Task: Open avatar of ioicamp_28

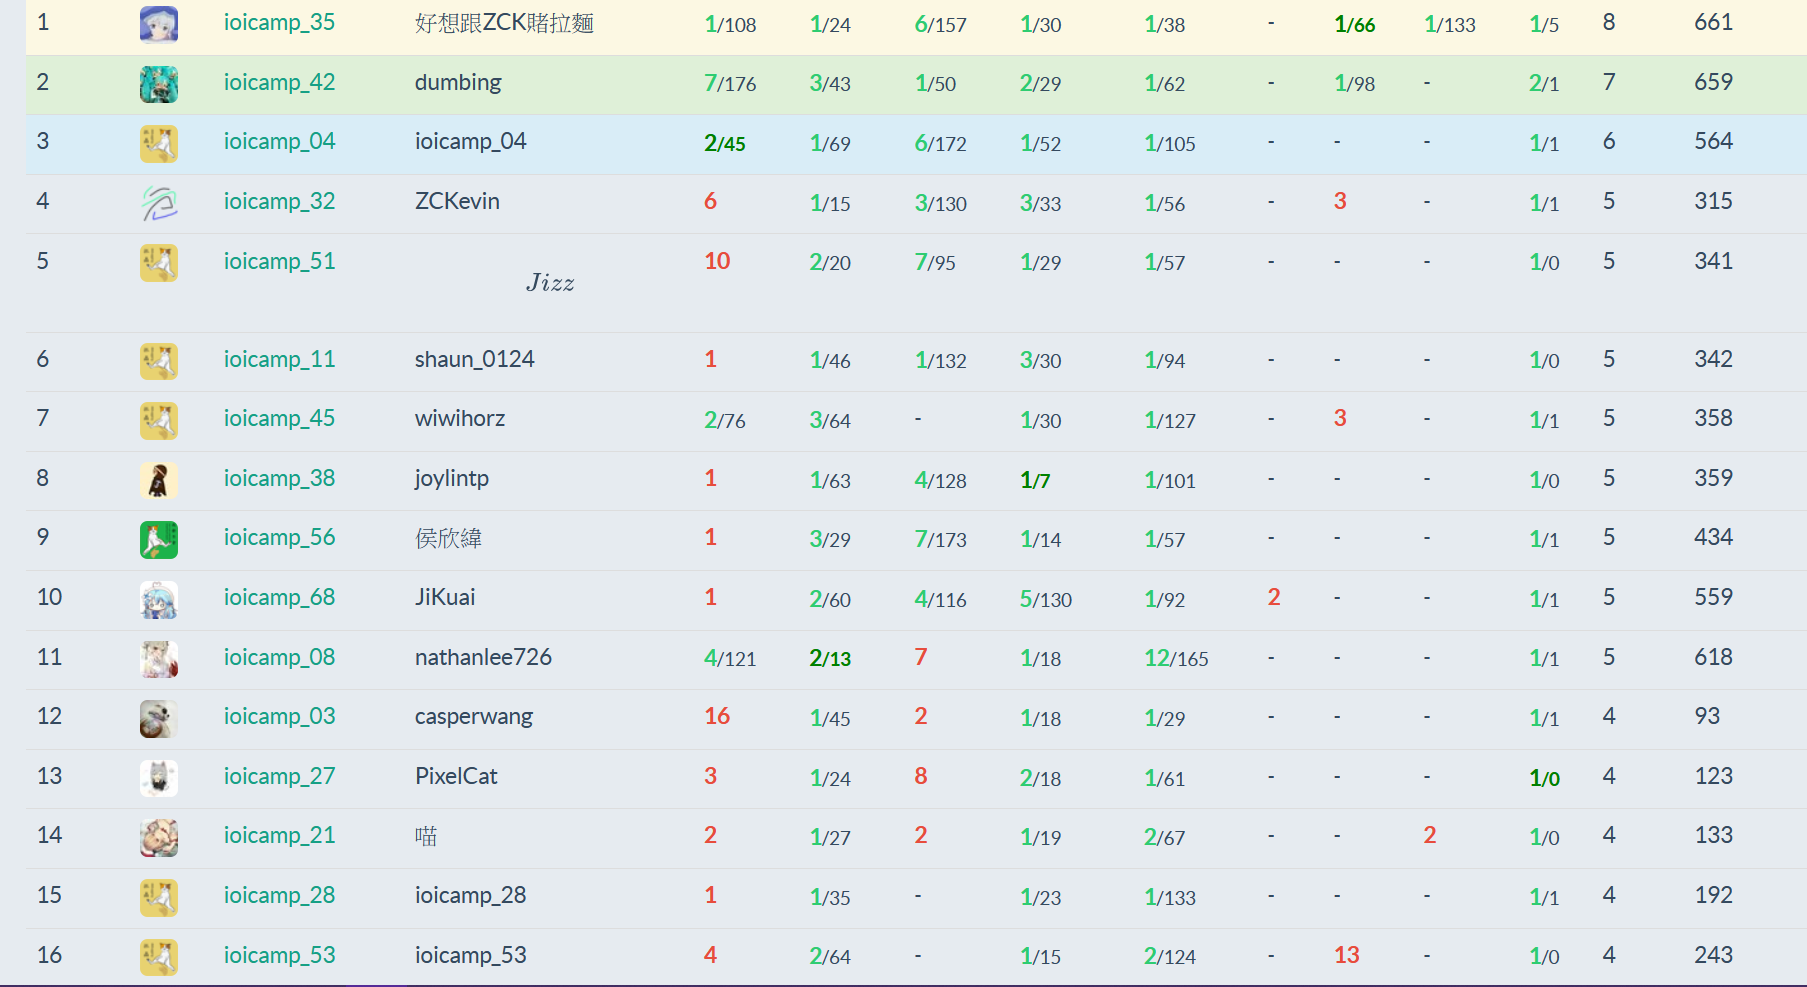Action: pos(159,897)
